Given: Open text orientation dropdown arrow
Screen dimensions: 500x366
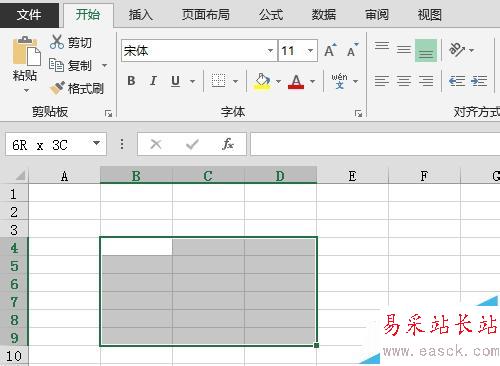Looking at the screenshot, I should tap(471, 50).
